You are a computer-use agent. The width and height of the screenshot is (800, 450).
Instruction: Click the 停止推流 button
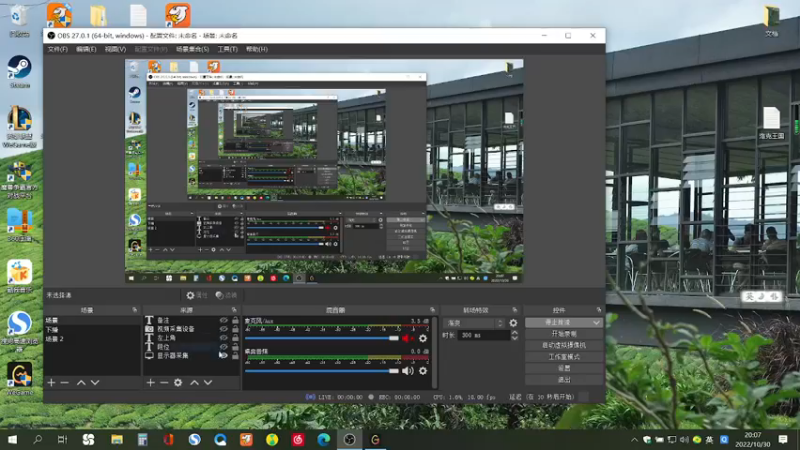click(558, 322)
